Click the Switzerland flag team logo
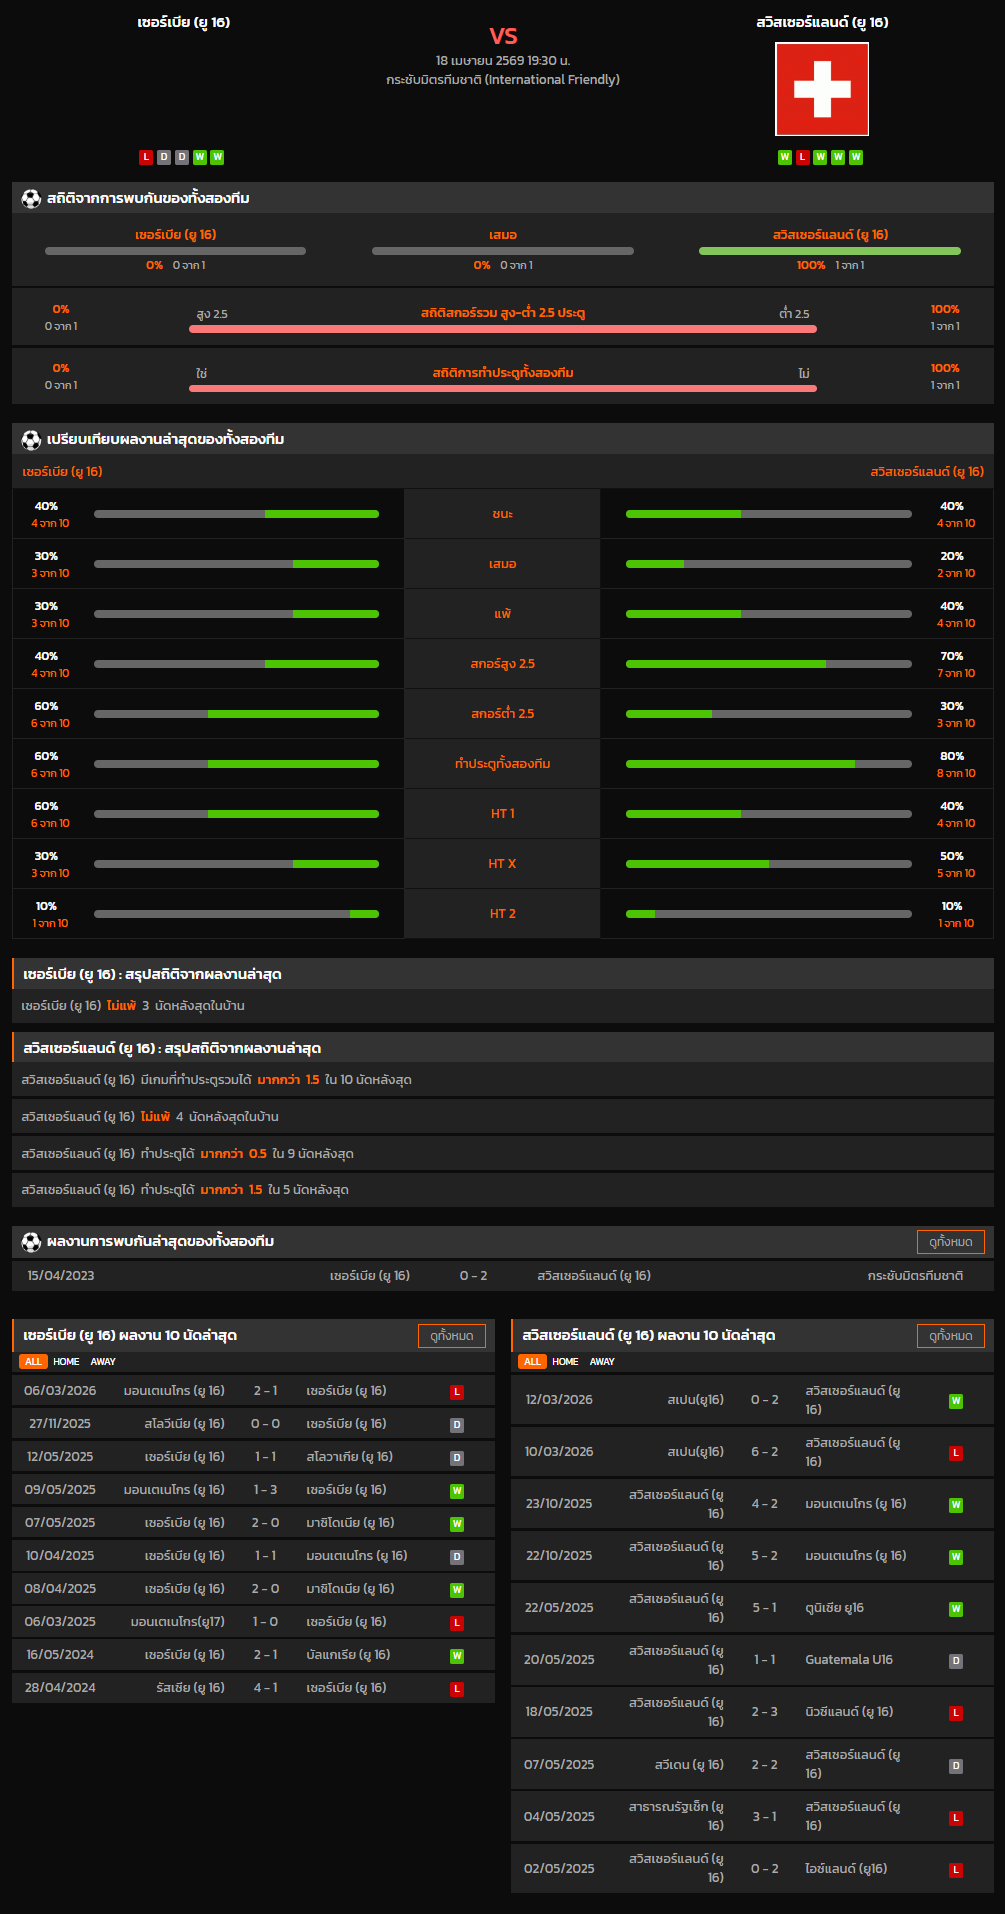Image resolution: width=1005 pixels, height=1914 pixels. [821, 89]
